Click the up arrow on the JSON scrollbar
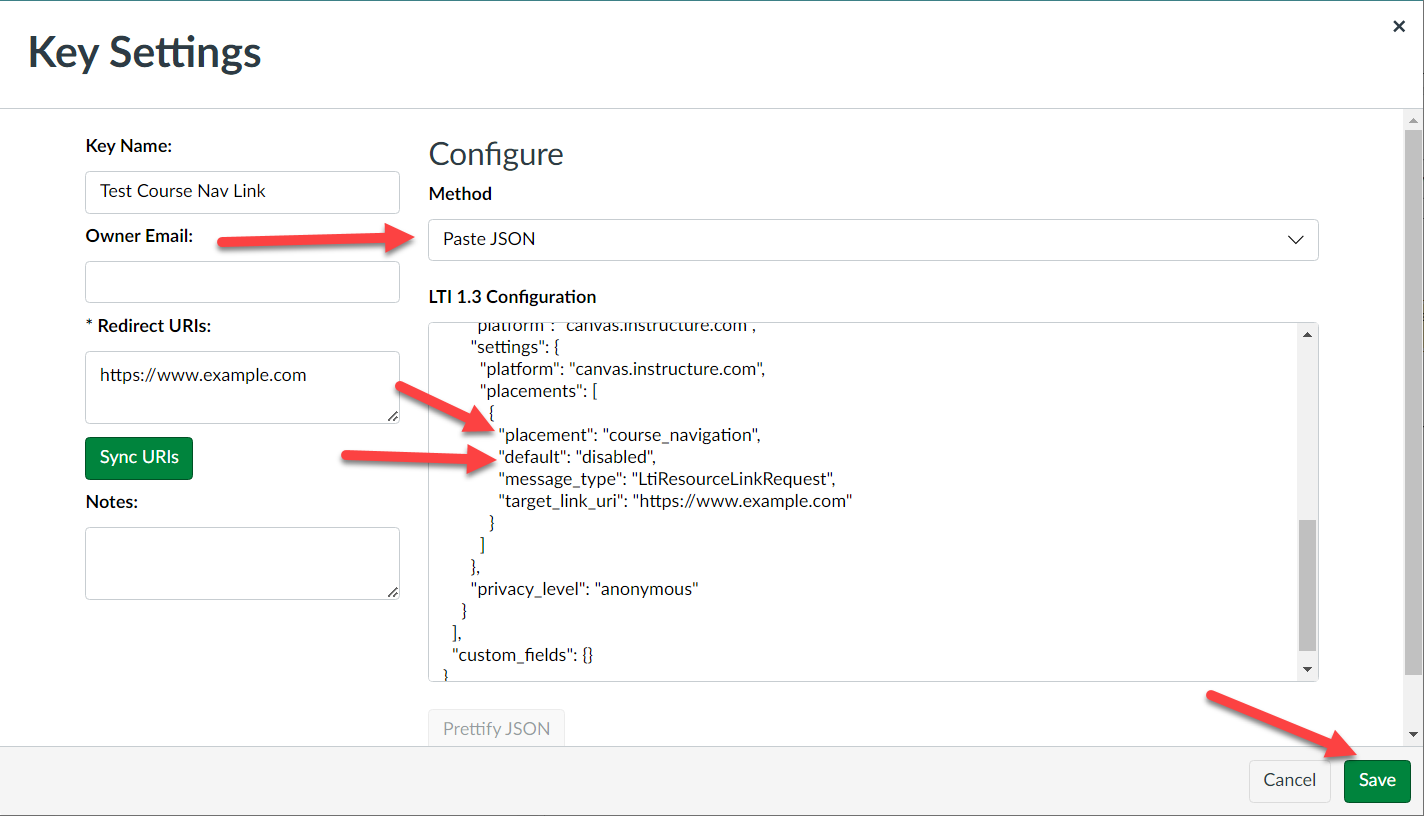This screenshot has height=816, width=1424. pos(1308,332)
